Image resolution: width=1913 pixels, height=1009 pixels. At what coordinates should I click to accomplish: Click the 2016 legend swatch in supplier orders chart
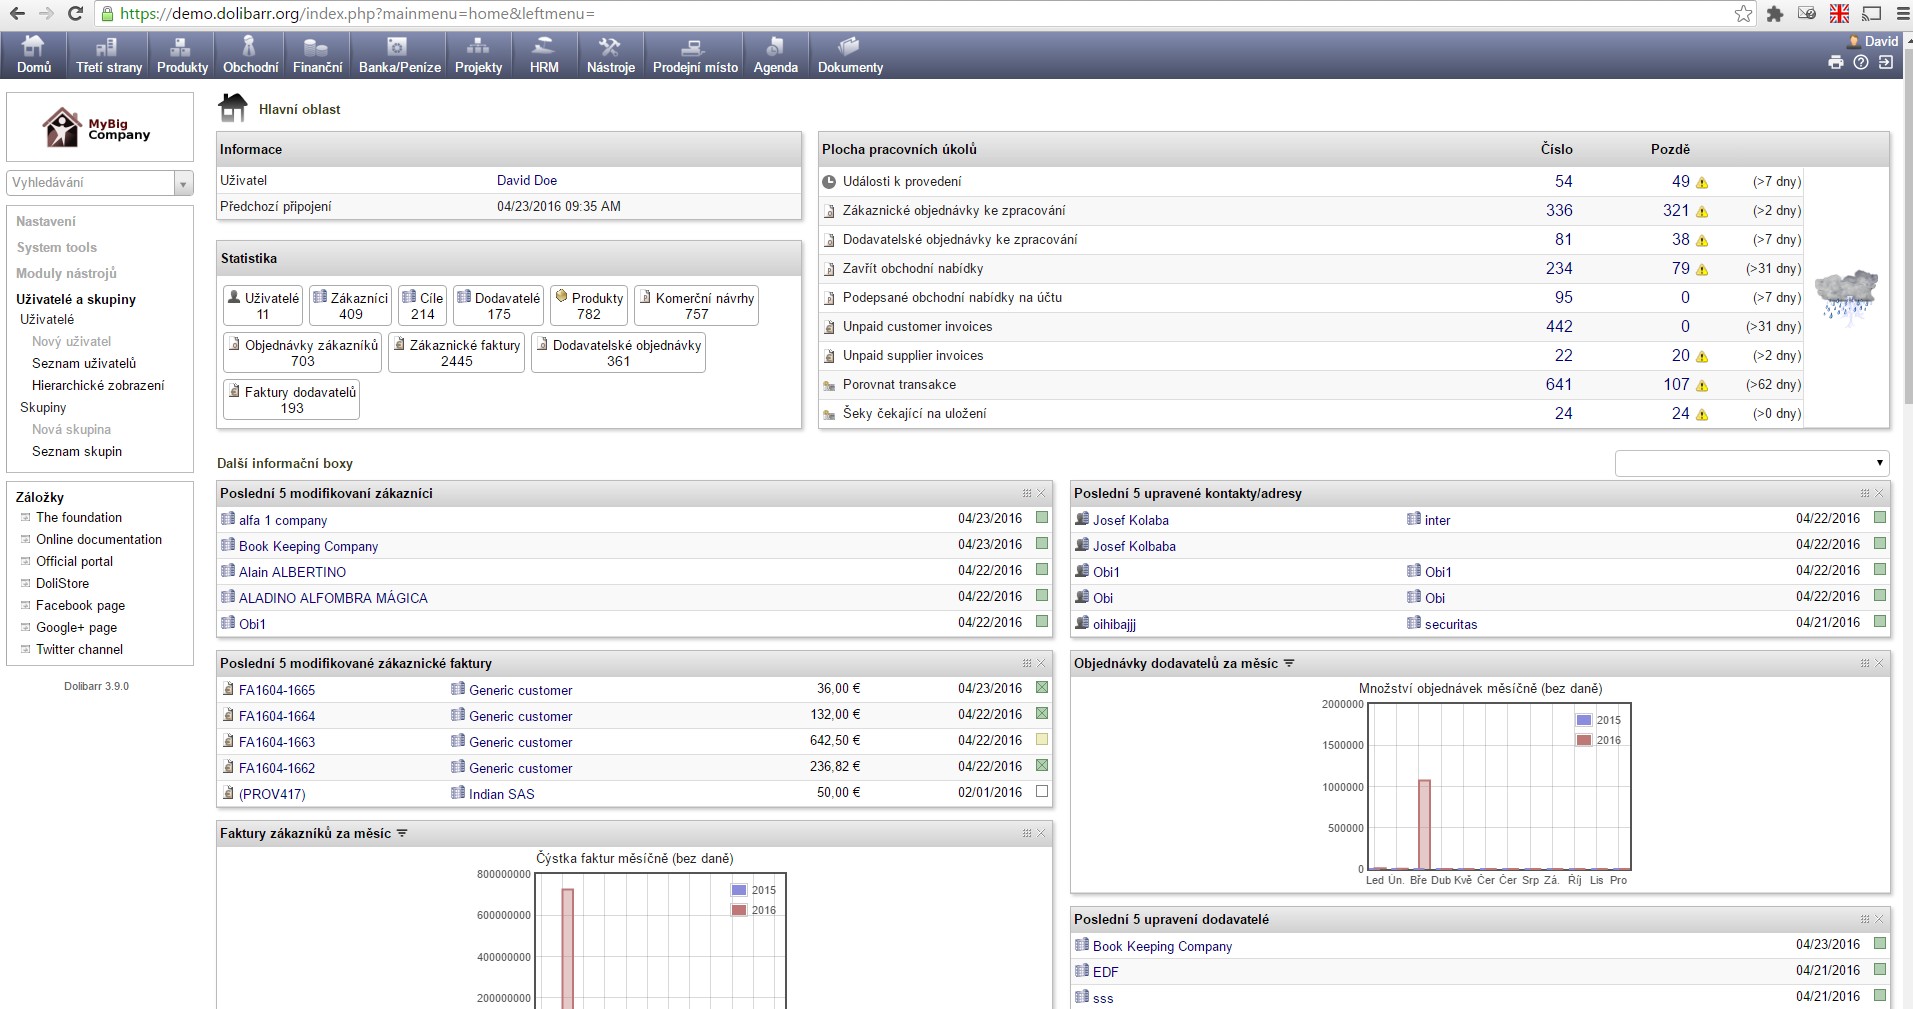point(1583,740)
